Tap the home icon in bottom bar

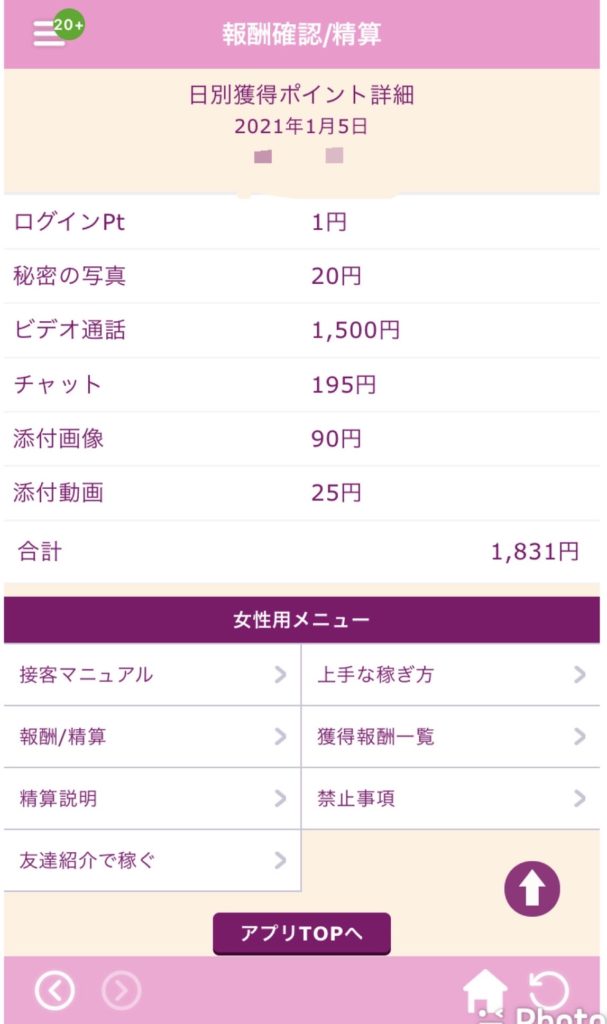(485, 992)
